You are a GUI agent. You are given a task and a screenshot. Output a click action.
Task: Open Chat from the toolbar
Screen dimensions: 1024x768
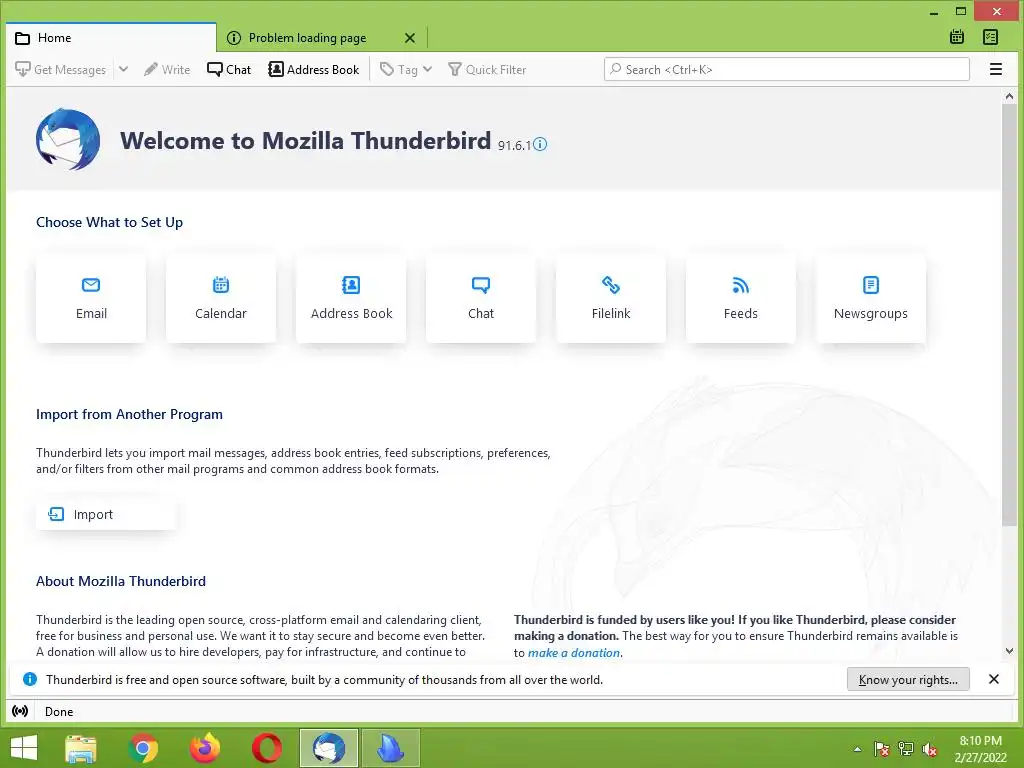pos(229,69)
